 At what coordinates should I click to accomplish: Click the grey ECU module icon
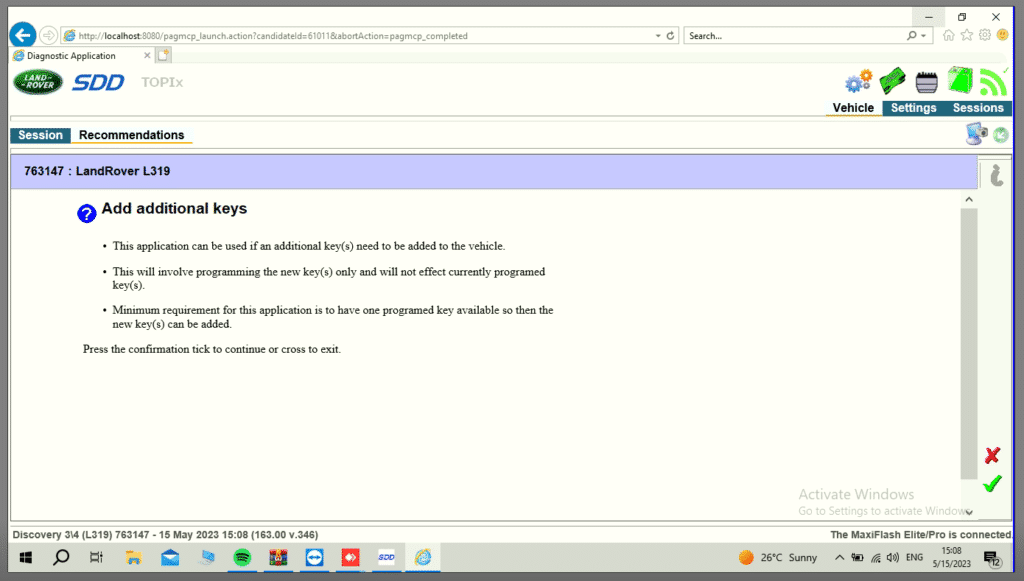(927, 82)
